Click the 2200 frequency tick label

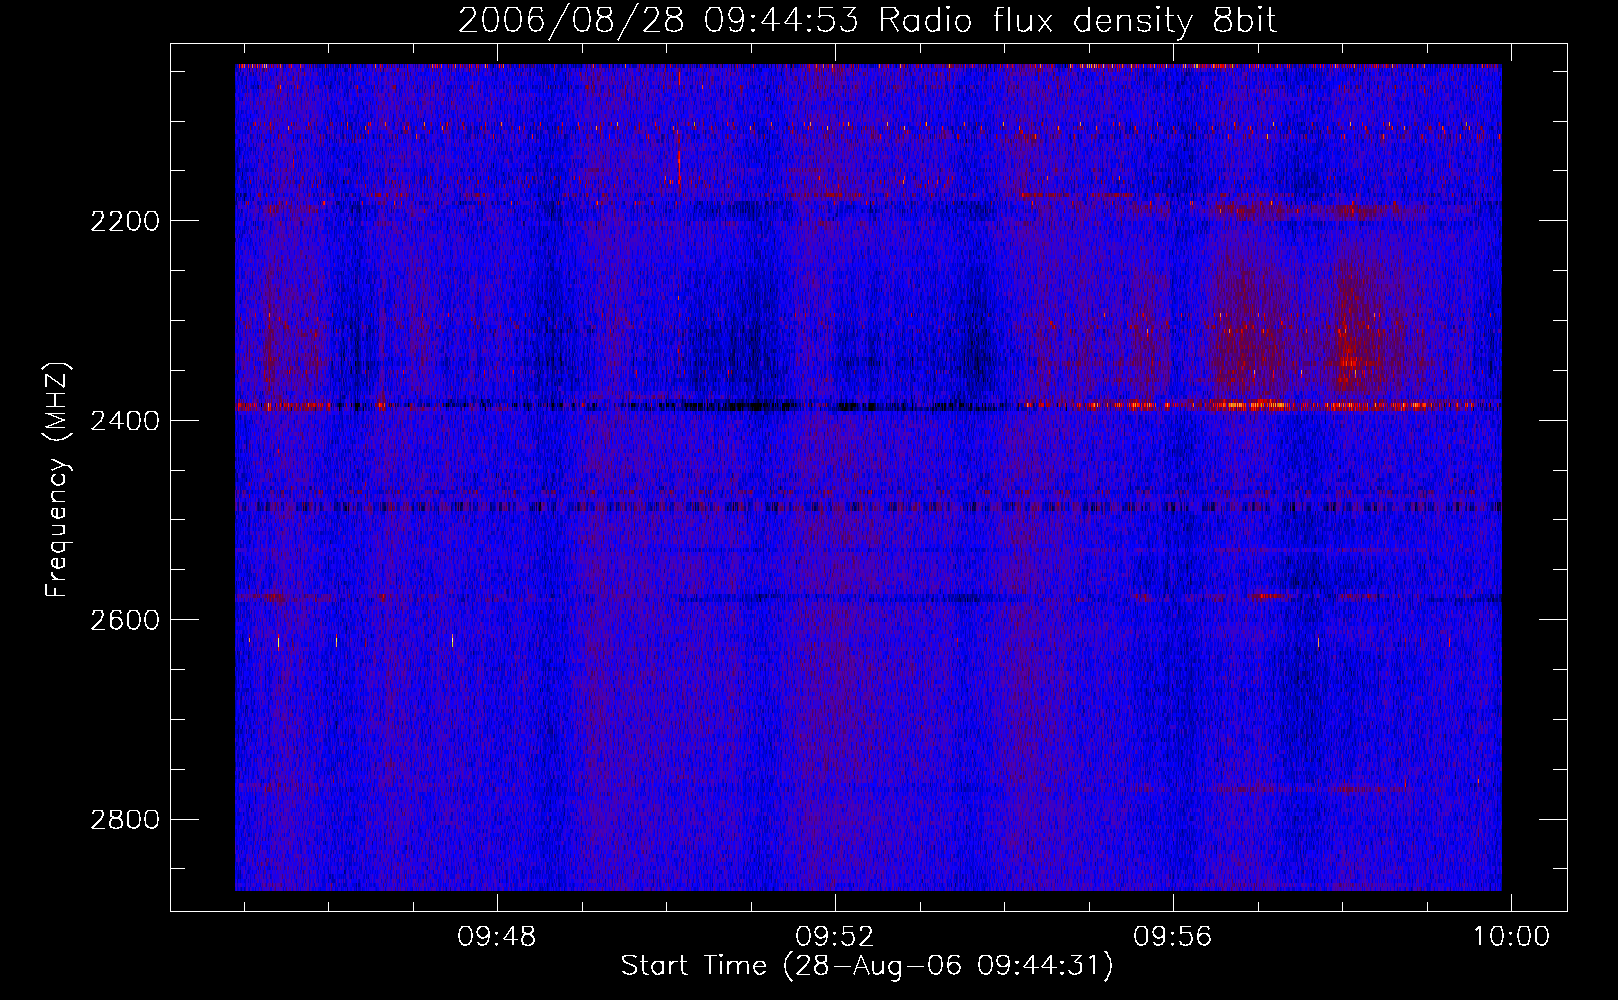[125, 221]
